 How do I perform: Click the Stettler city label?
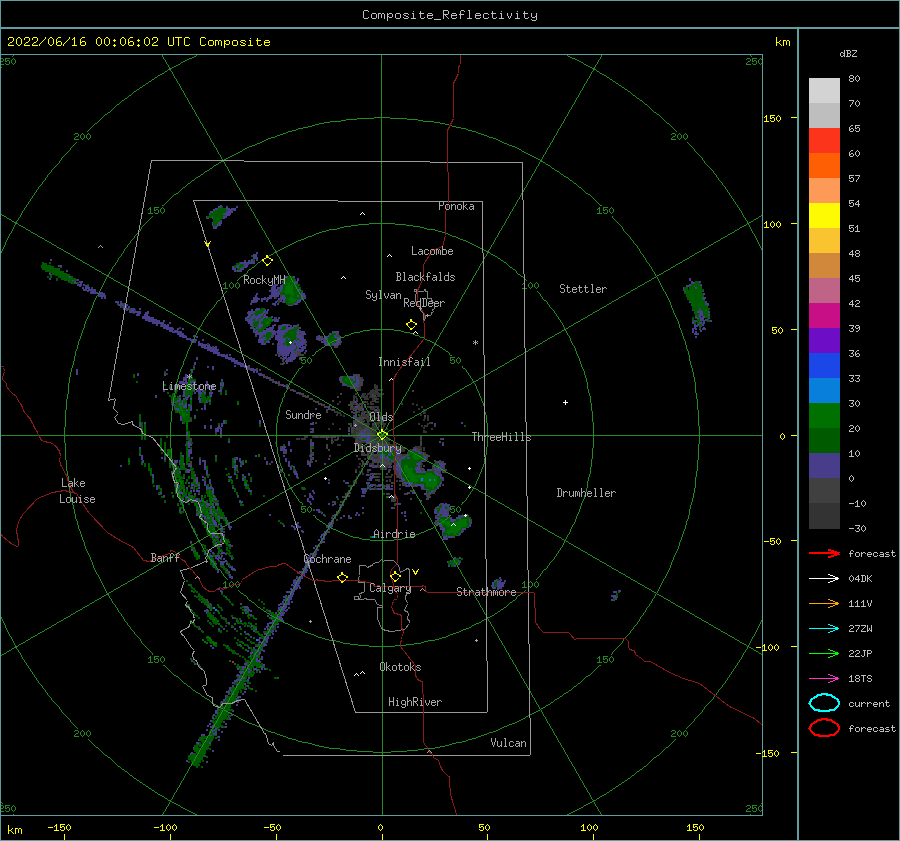click(583, 289)
